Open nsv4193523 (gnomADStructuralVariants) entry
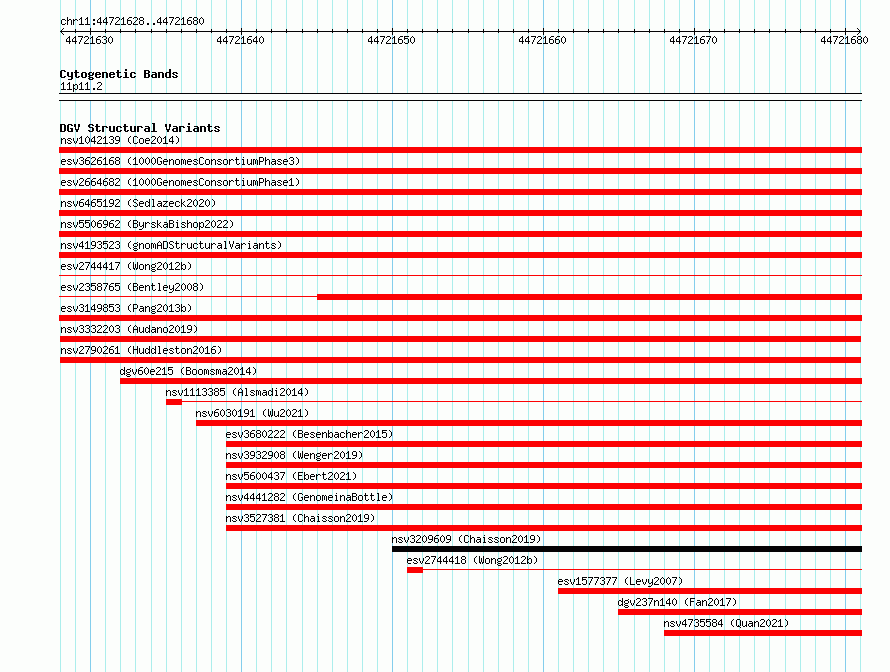This screenshot has height=672, width=890. [x=171, y=245]
